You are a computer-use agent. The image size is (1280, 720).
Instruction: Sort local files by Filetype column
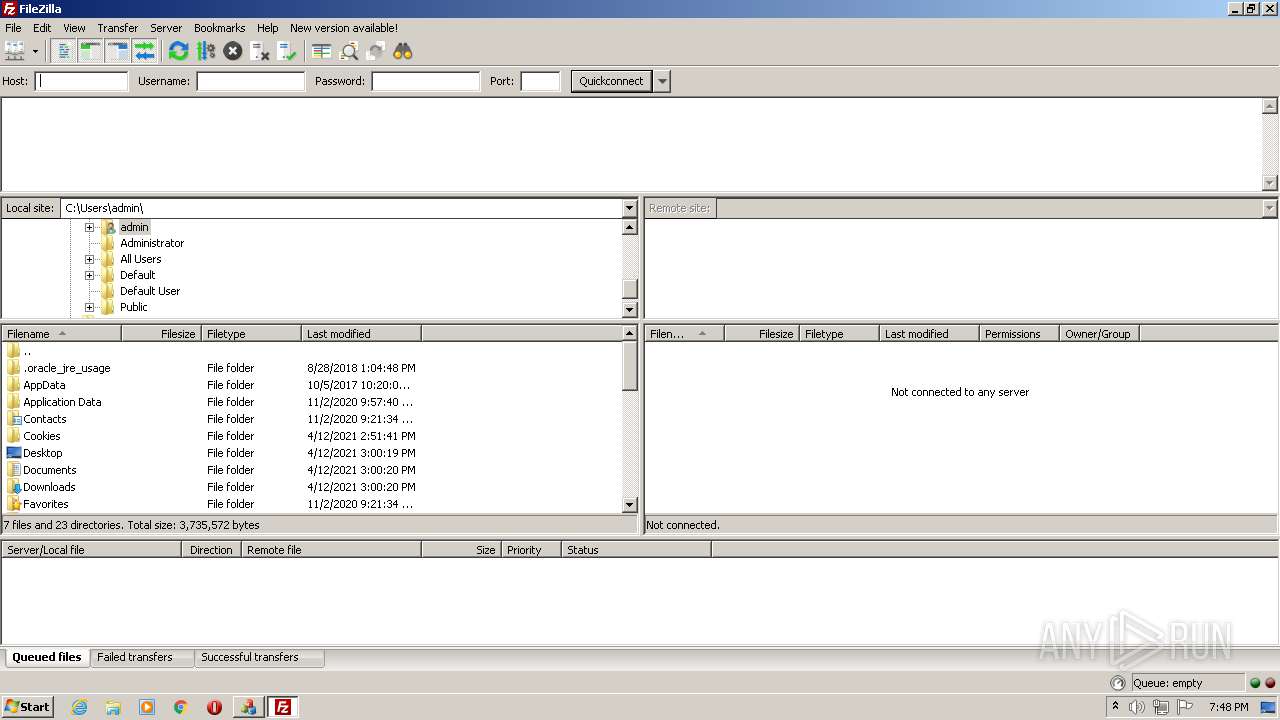coord(252,334)
